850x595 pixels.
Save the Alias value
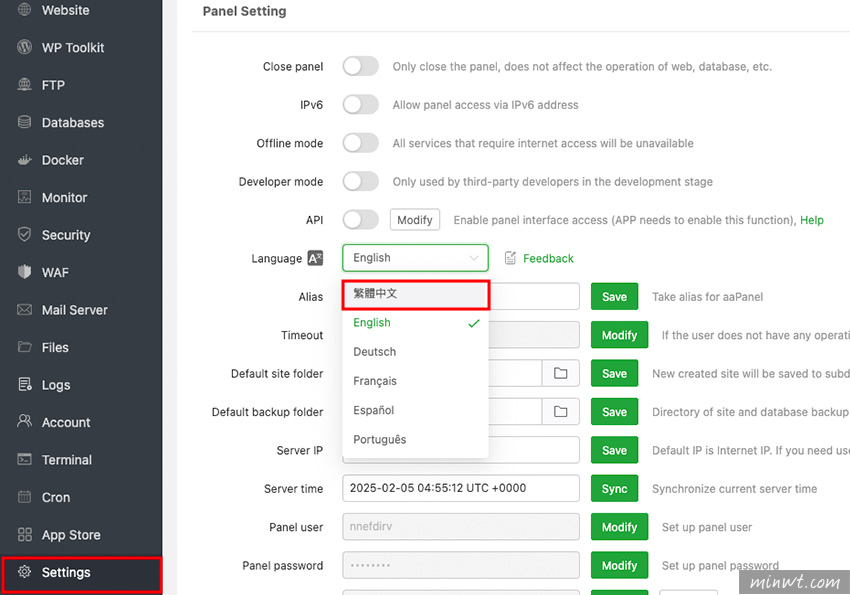tap(614, 296)
